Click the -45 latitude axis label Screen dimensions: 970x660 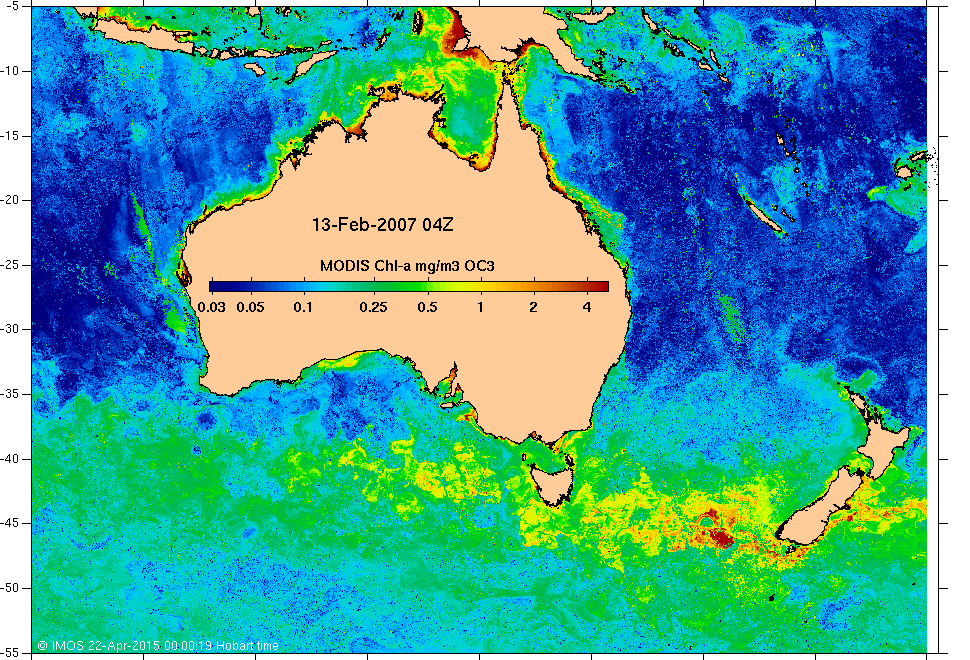[x=11, y=523]
